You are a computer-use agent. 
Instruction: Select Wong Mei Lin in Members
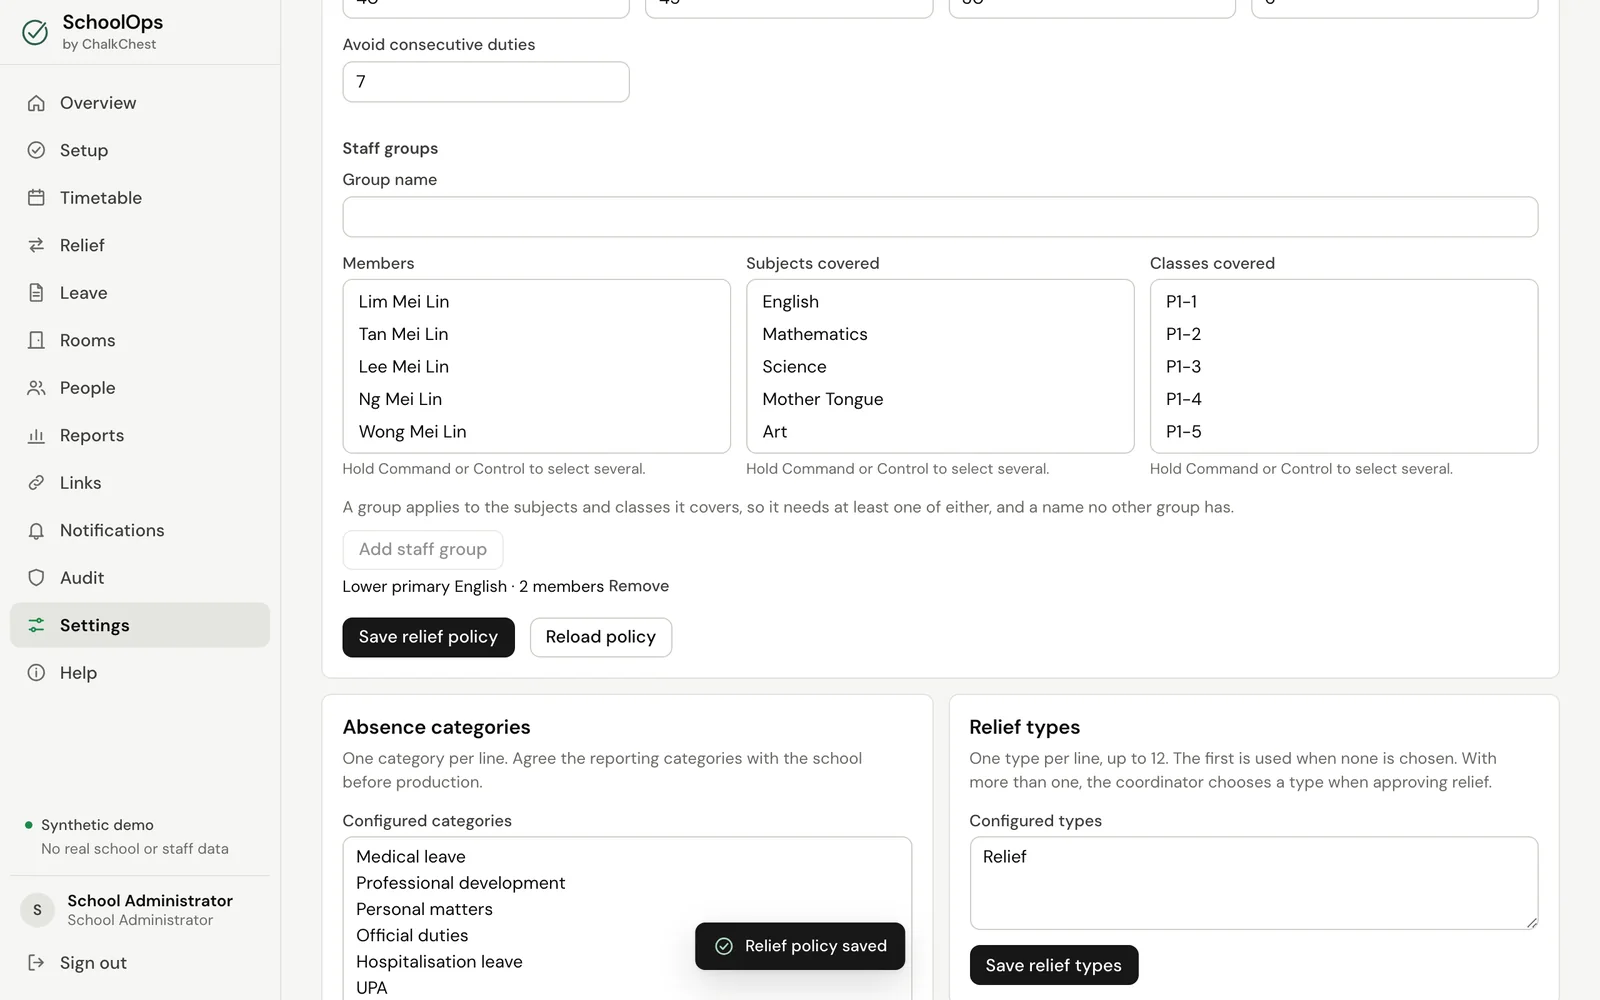[536, 432]
